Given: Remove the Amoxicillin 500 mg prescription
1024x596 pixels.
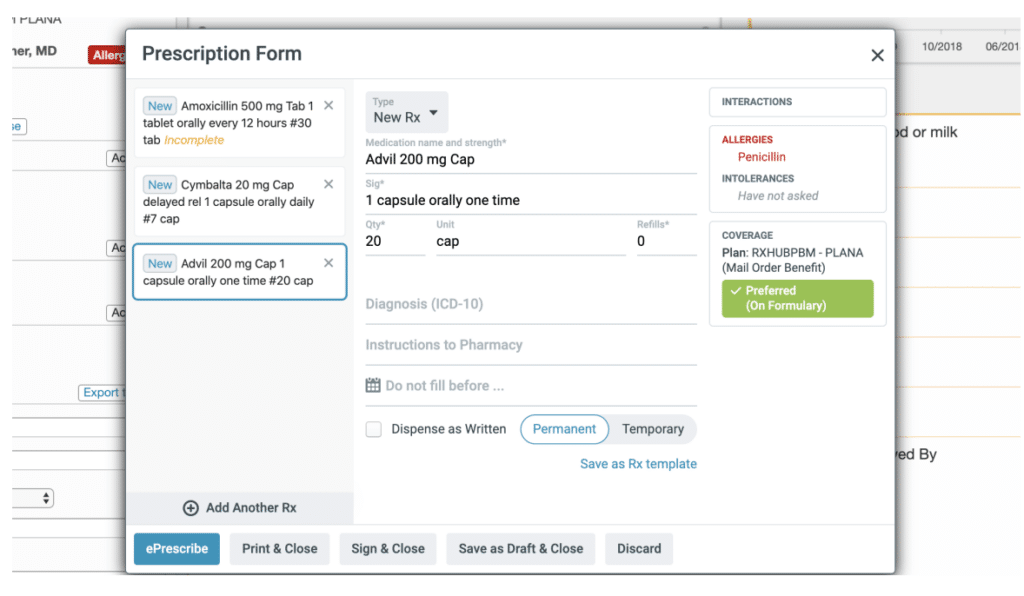Looking at the screenshot, I should coord(328,105).
